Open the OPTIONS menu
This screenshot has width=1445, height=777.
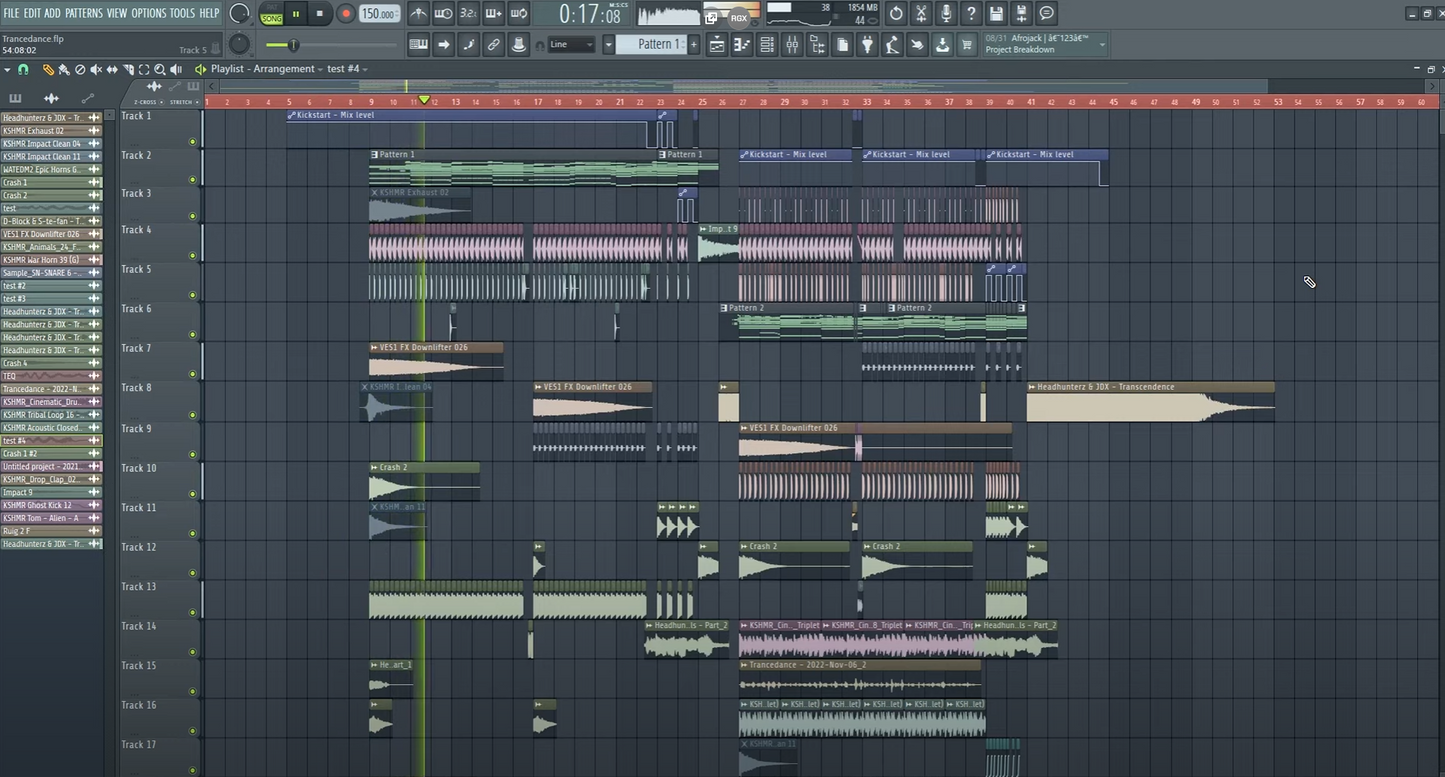pyautogui.click(x=148, y=13)
